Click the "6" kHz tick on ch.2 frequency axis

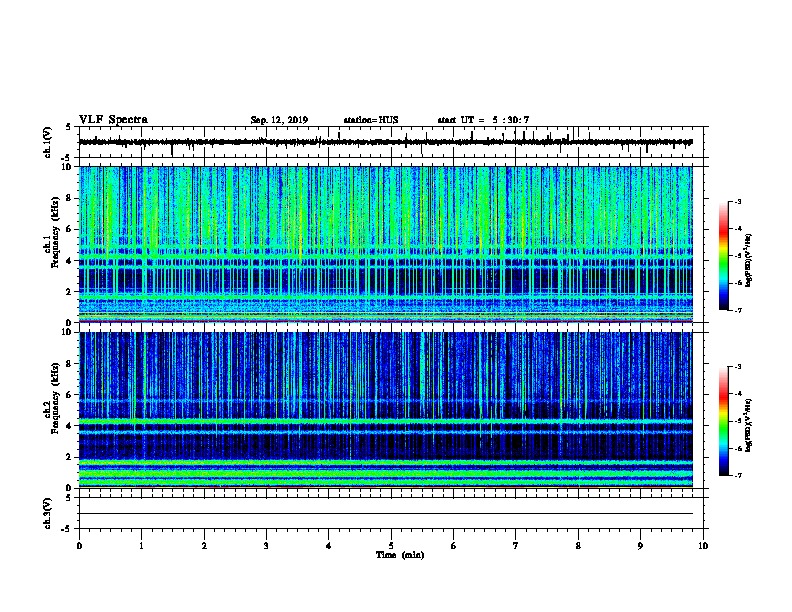(70, 395)
